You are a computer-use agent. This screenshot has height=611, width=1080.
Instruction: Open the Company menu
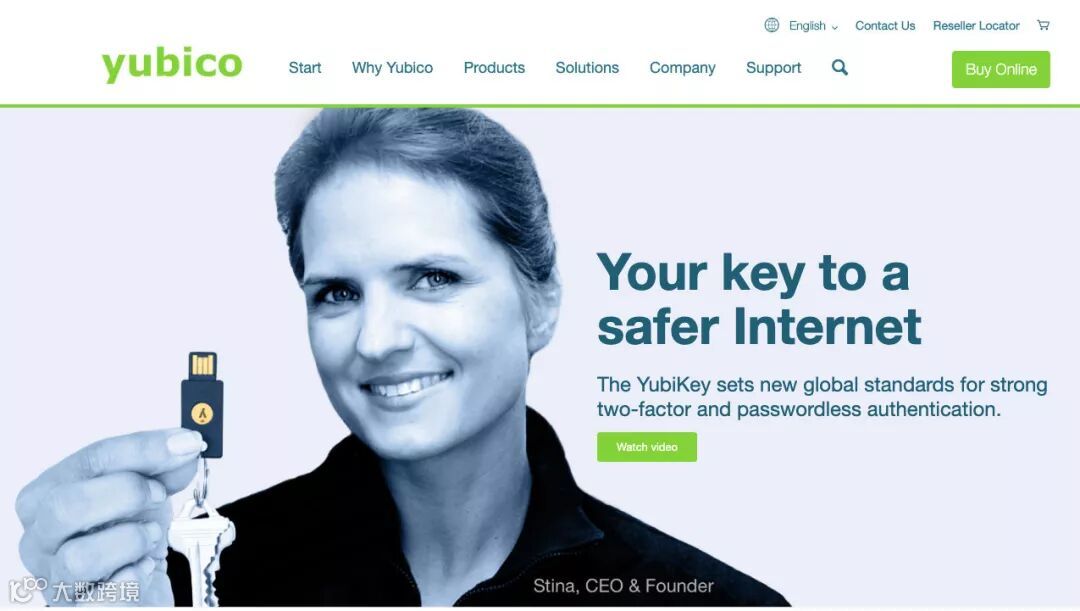(682, 68)
